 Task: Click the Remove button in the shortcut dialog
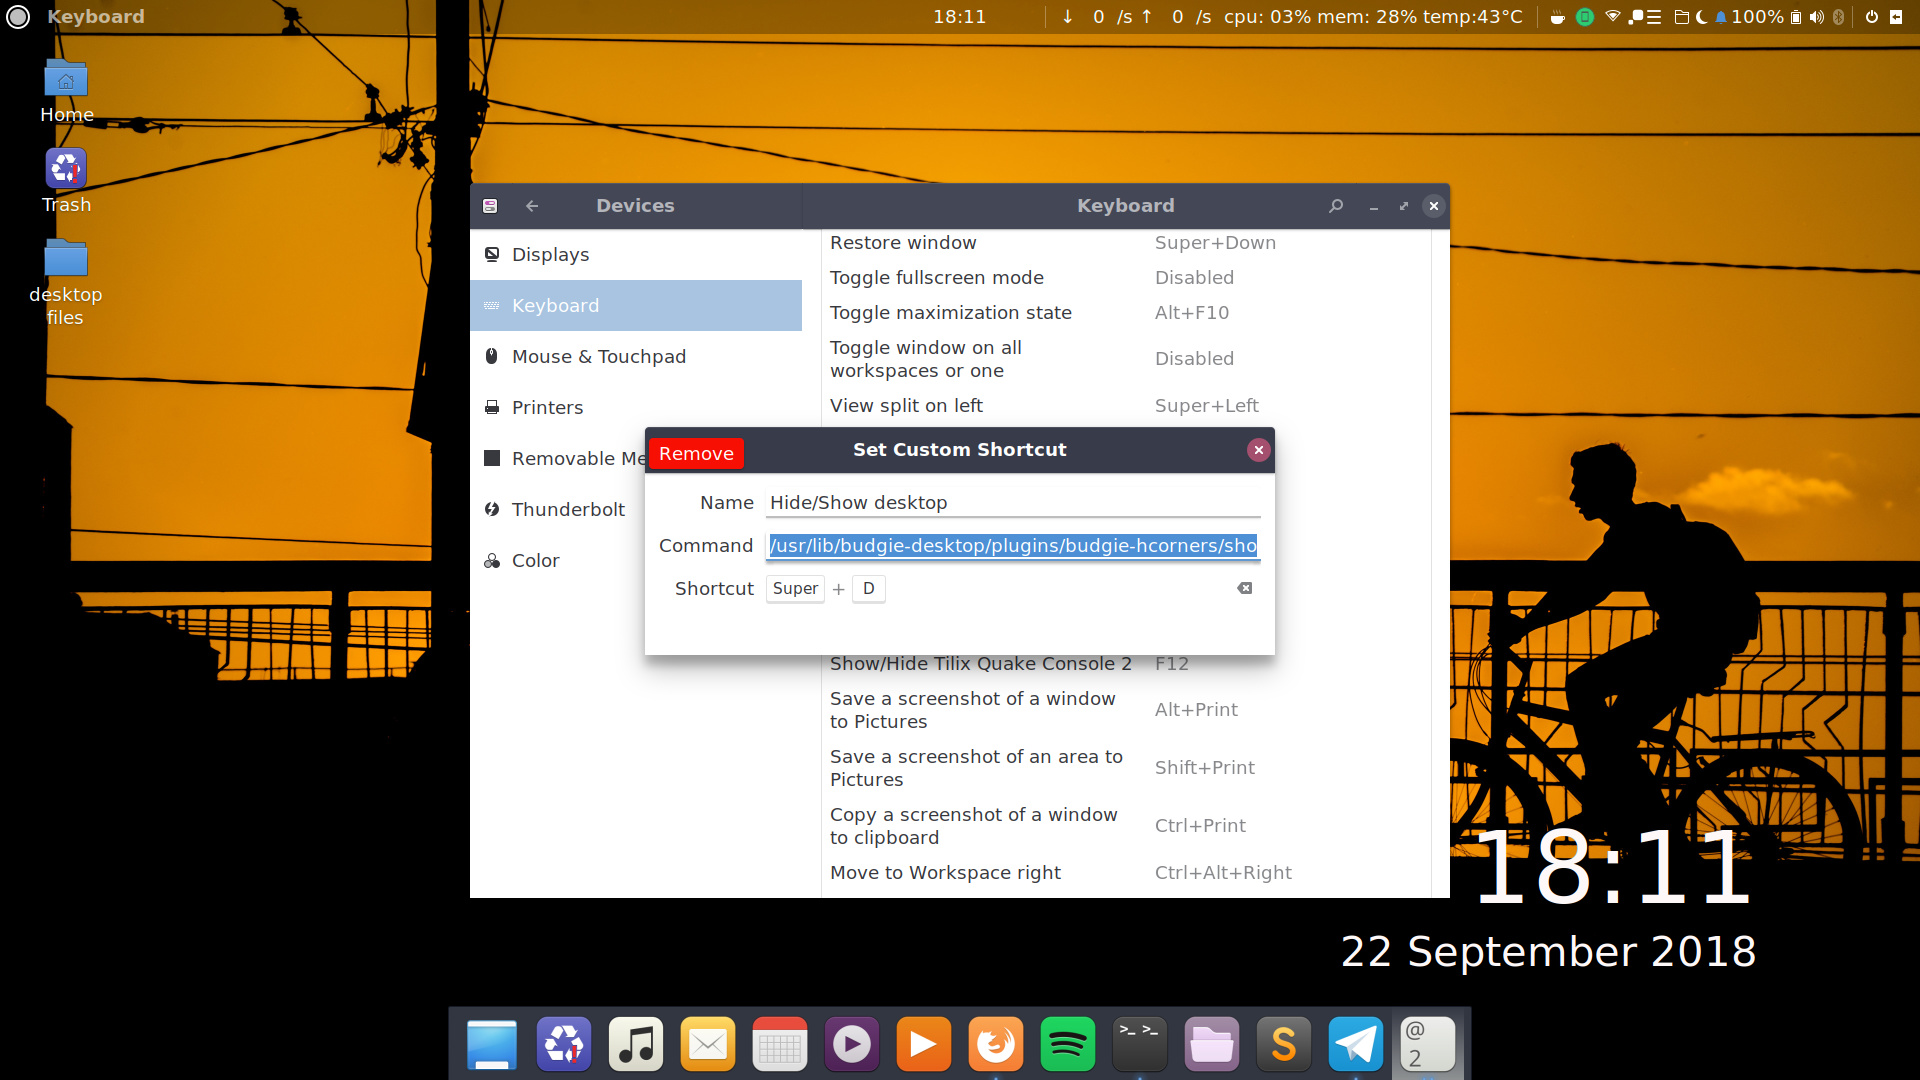tap(696, 453)
